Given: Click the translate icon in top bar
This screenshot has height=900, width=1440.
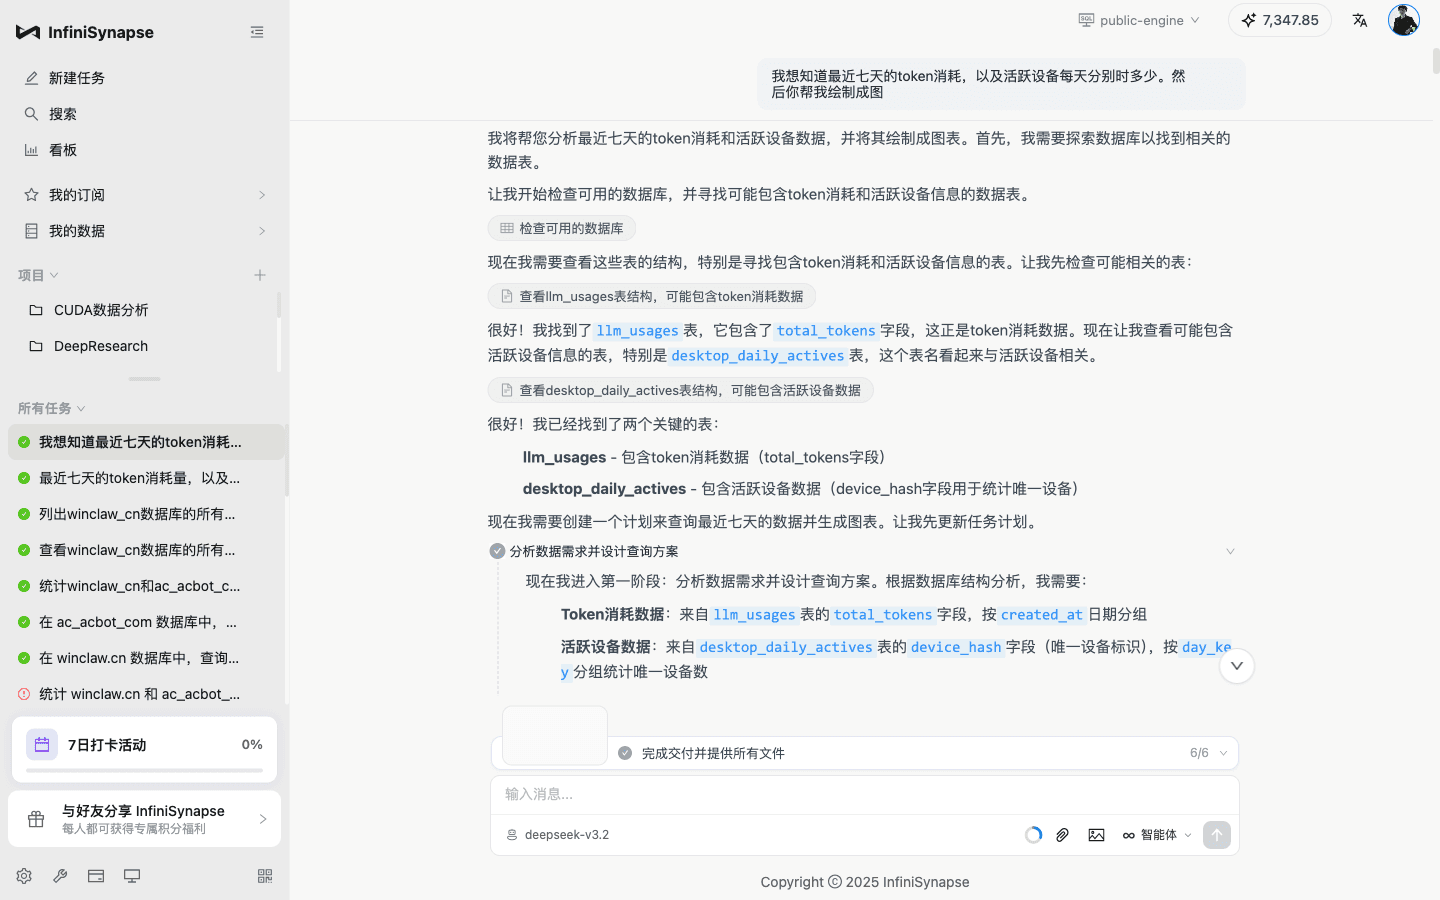Looking at the screenshot, I should (1359, 19).
